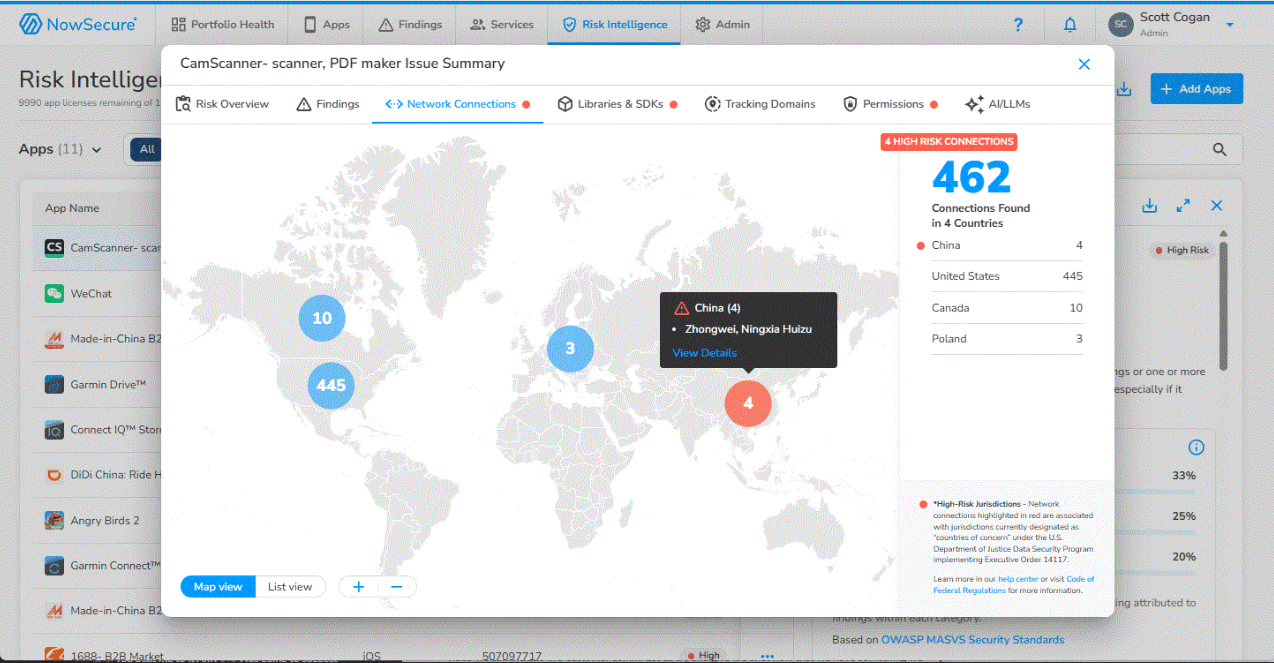Click the search magnifier icon
Image resolution: width=1274 pixels, height=663 pixels.
1219,149
